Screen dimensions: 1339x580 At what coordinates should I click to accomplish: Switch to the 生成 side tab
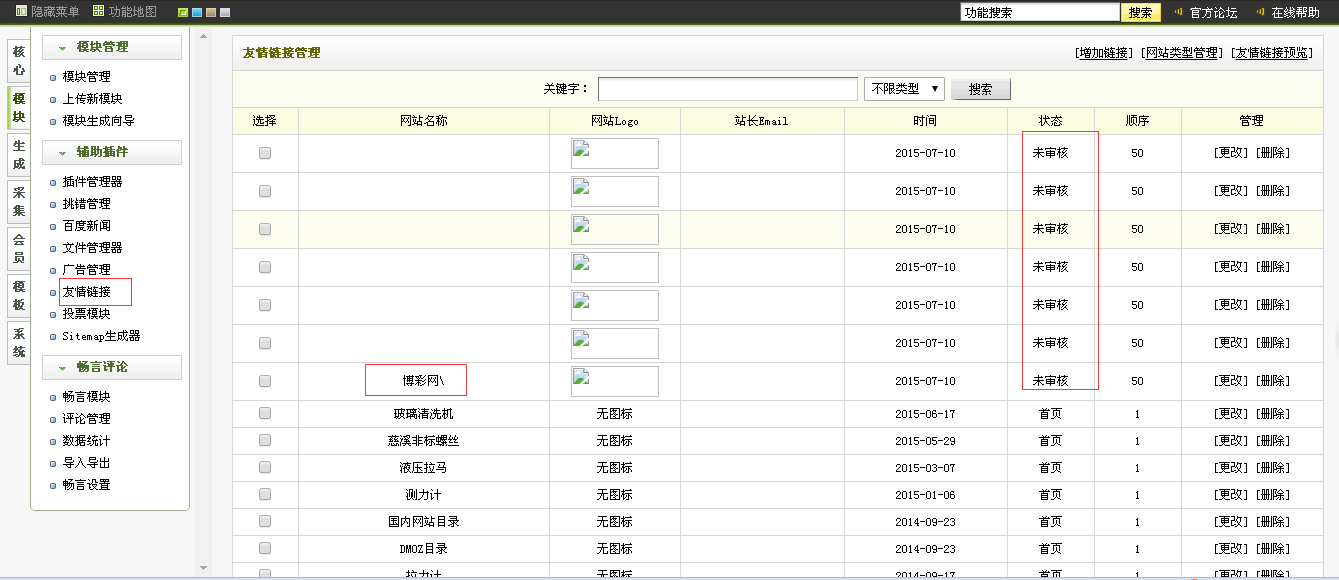19,155
